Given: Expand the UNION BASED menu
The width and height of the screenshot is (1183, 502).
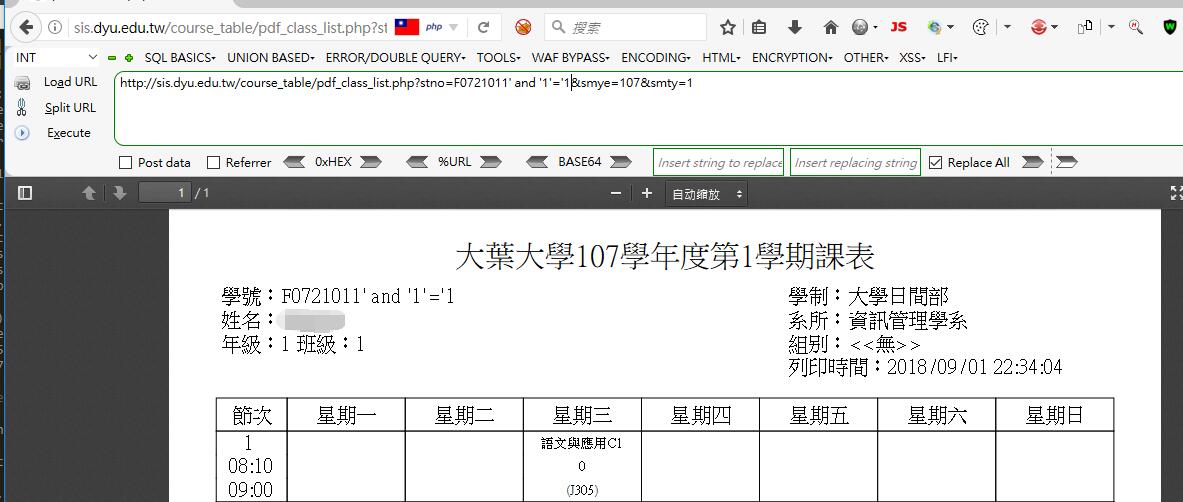Looking at the screenshot, I should click(x=272, y=57).
